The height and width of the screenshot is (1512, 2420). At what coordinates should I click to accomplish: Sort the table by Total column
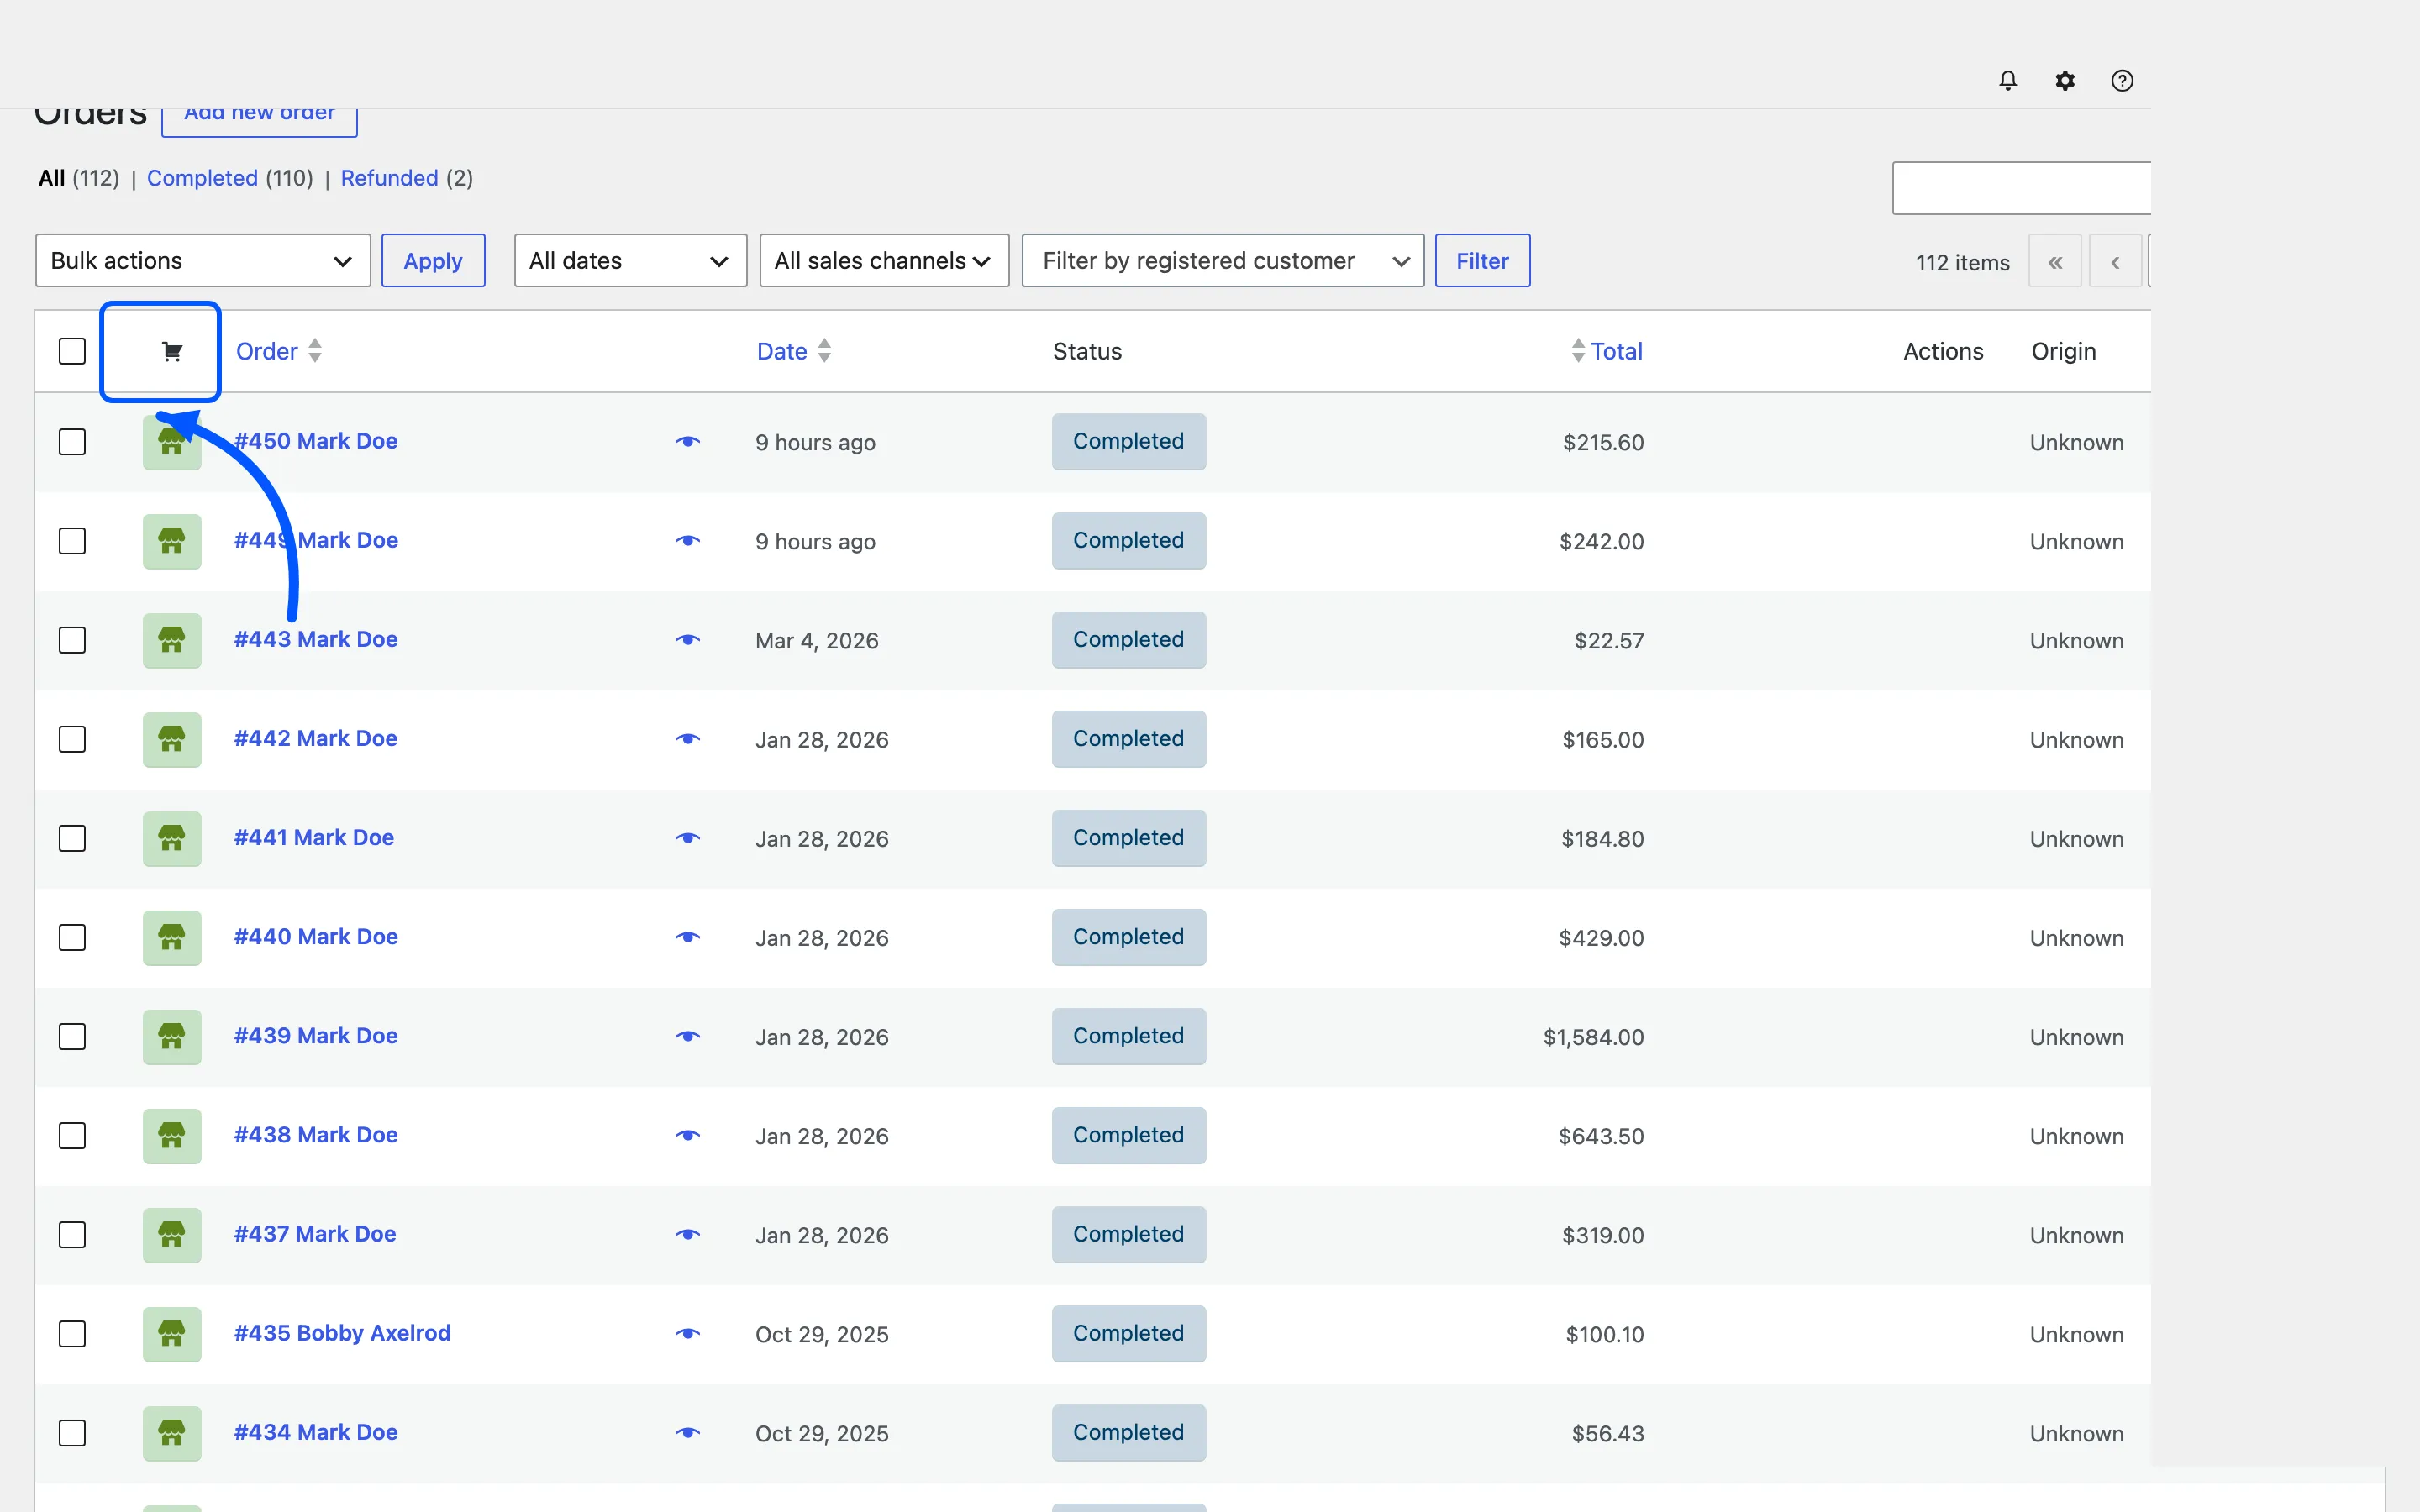(1607, 351)
